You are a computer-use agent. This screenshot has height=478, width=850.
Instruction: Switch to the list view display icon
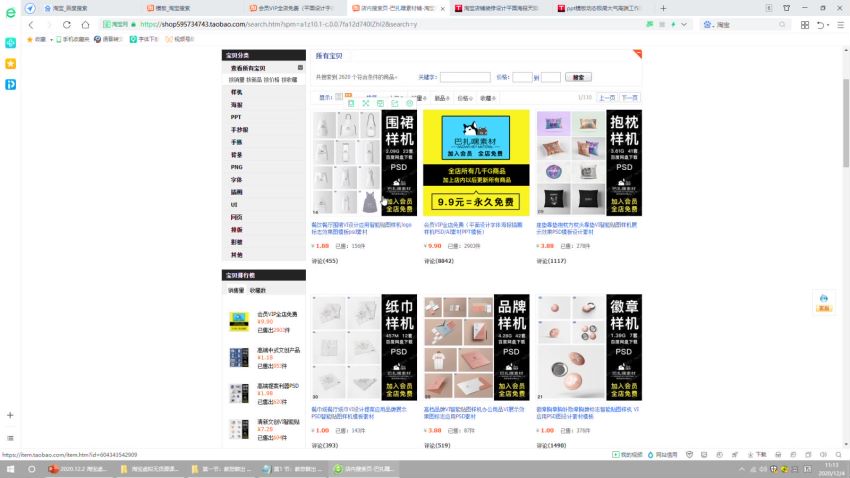[339, 97]
